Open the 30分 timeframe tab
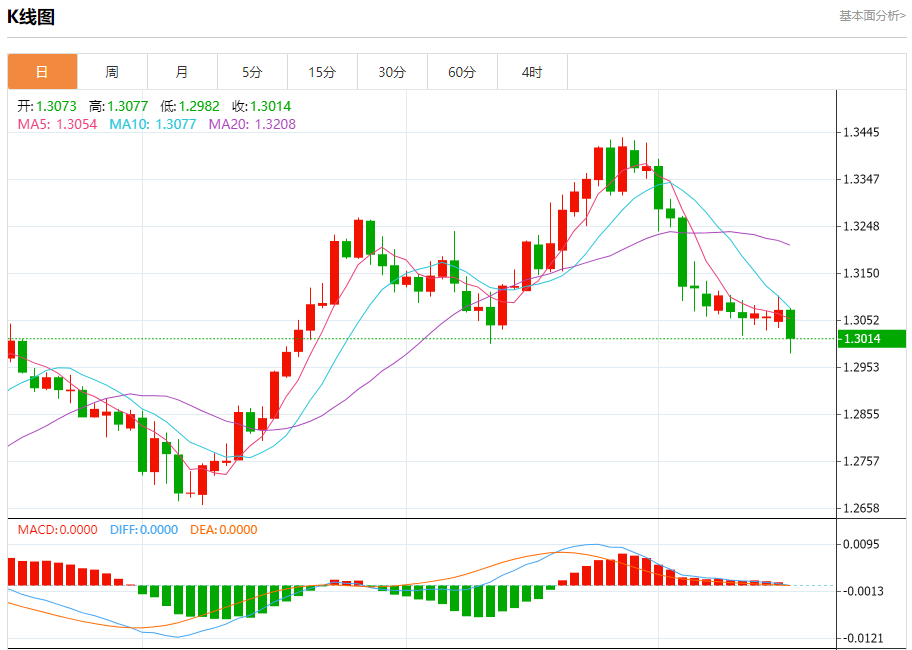Screen dimensions: 912x650 coord(392,72)
